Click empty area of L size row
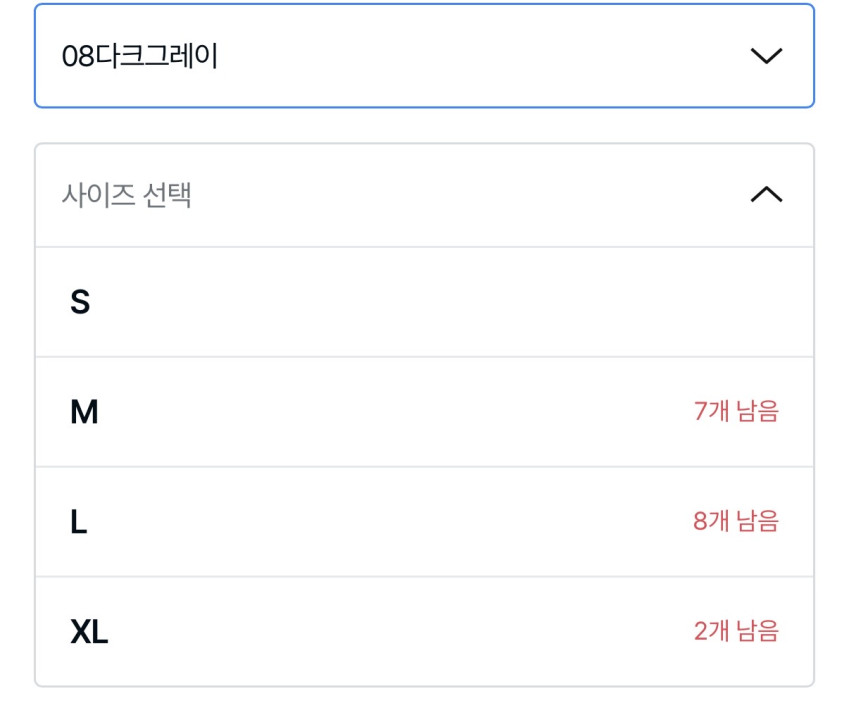Screen dimensions: 849x708 pos(400,522)
